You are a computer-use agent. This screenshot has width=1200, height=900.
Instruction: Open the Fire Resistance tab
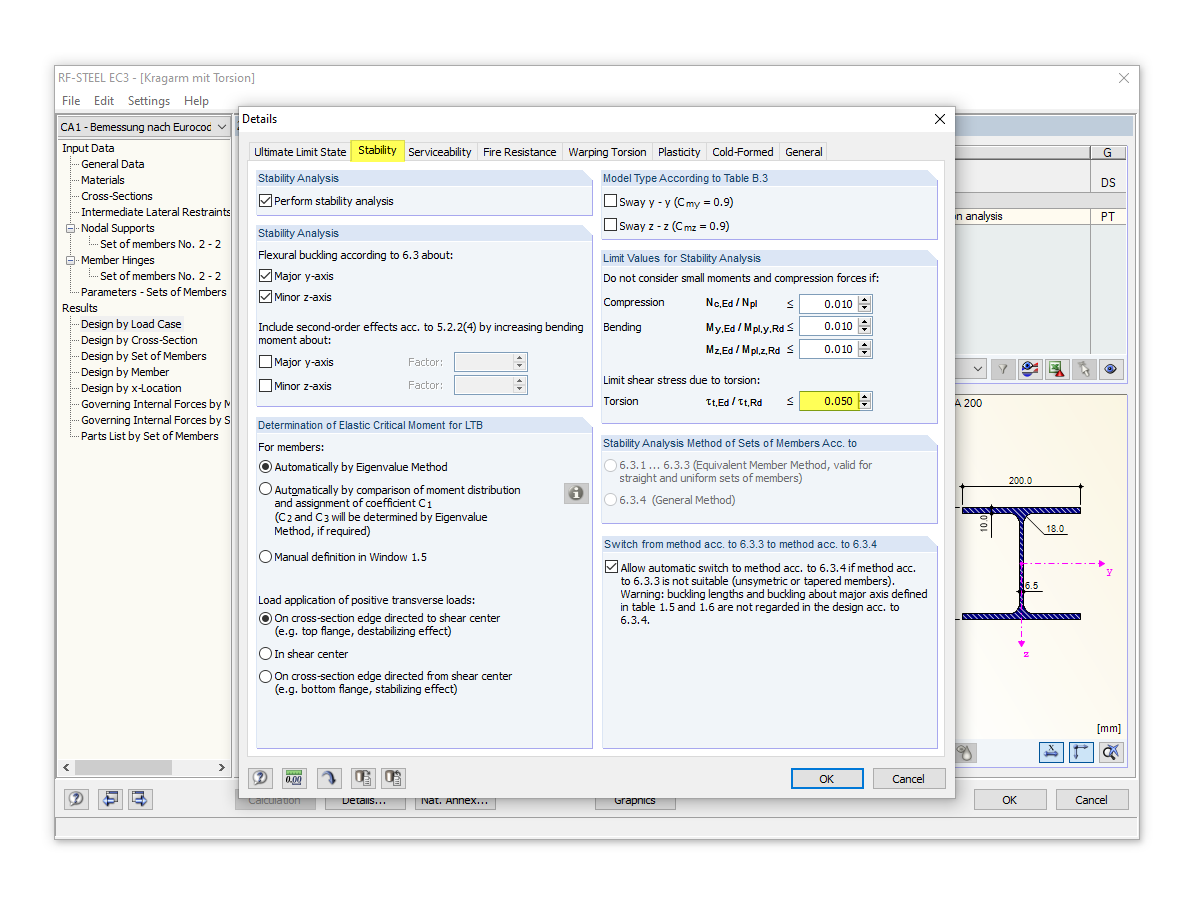(x=519, y=152)
